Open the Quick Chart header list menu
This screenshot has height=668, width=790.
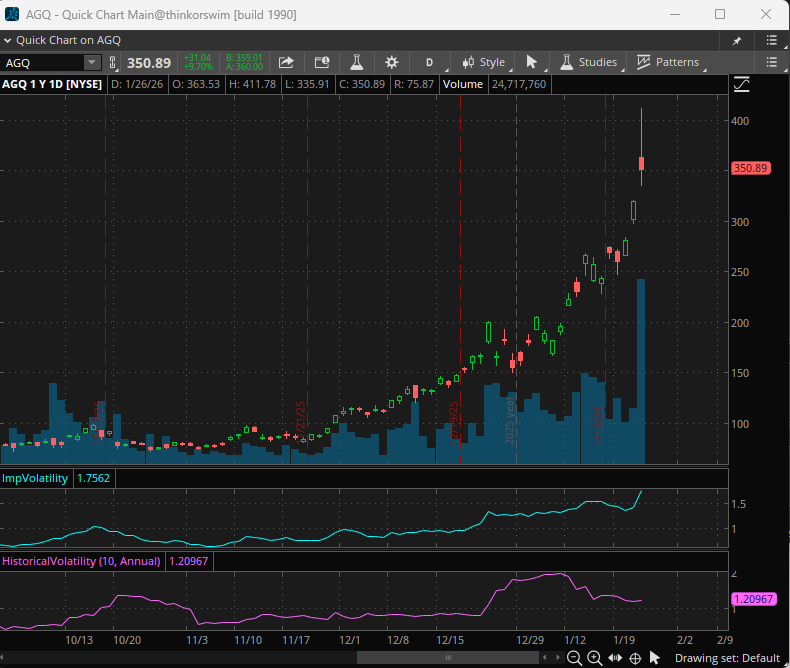tap(771, 40)
